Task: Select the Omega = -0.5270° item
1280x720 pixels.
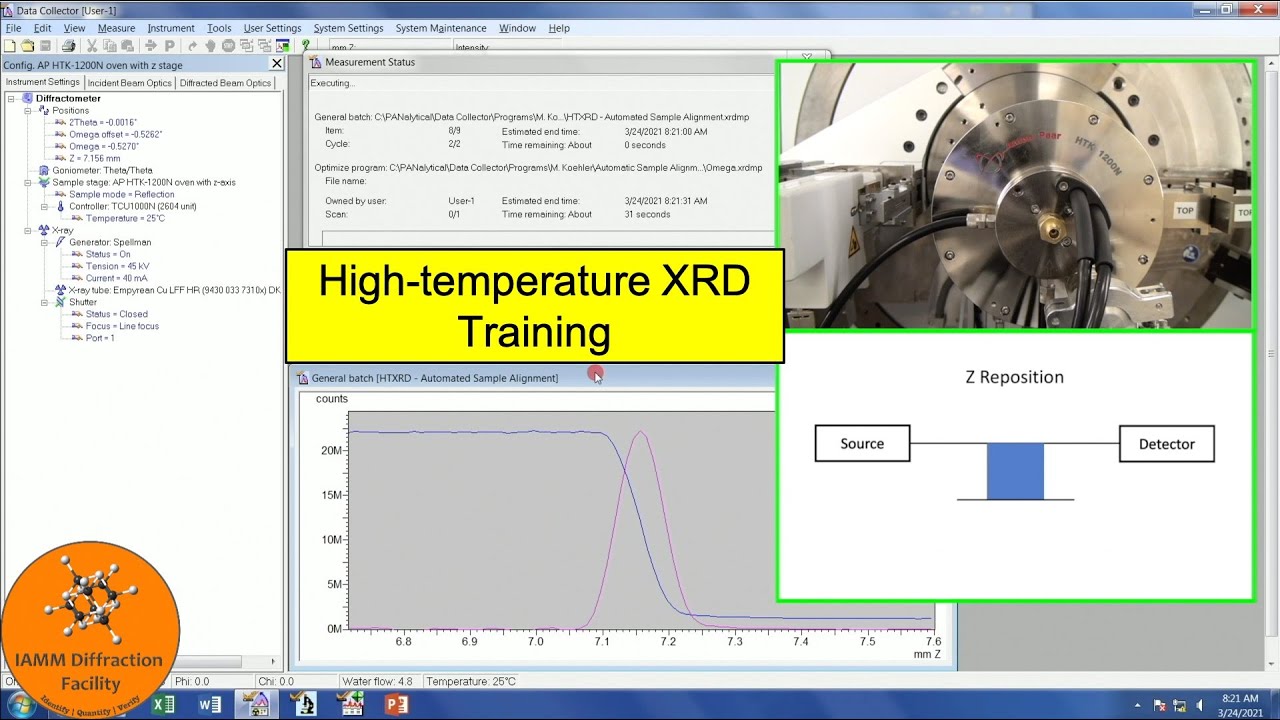Action: [103, 146]
